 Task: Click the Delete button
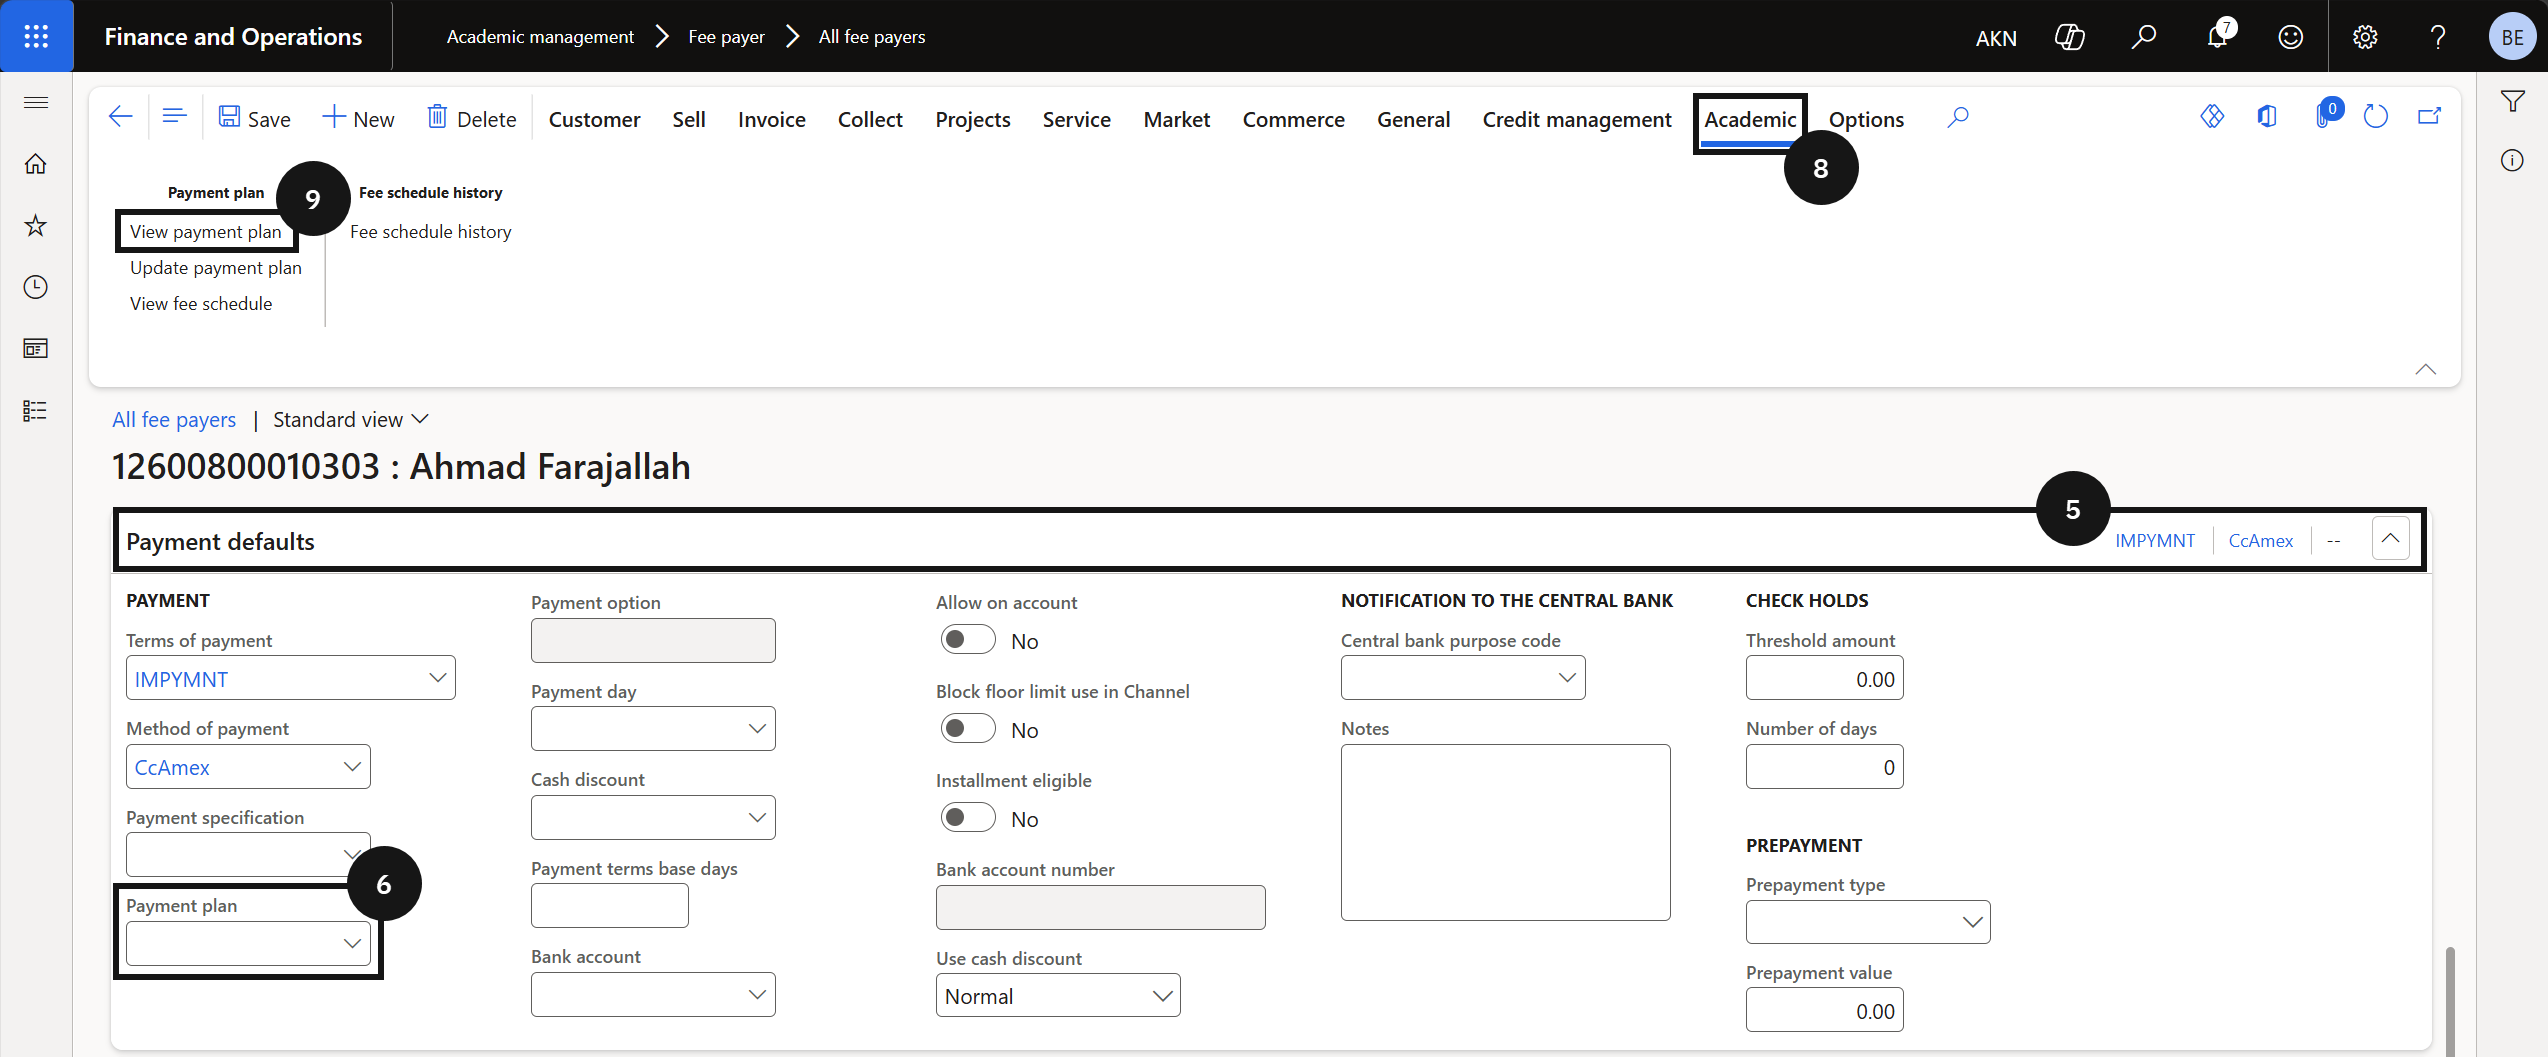pyautogui.click(x=472, y=118)
